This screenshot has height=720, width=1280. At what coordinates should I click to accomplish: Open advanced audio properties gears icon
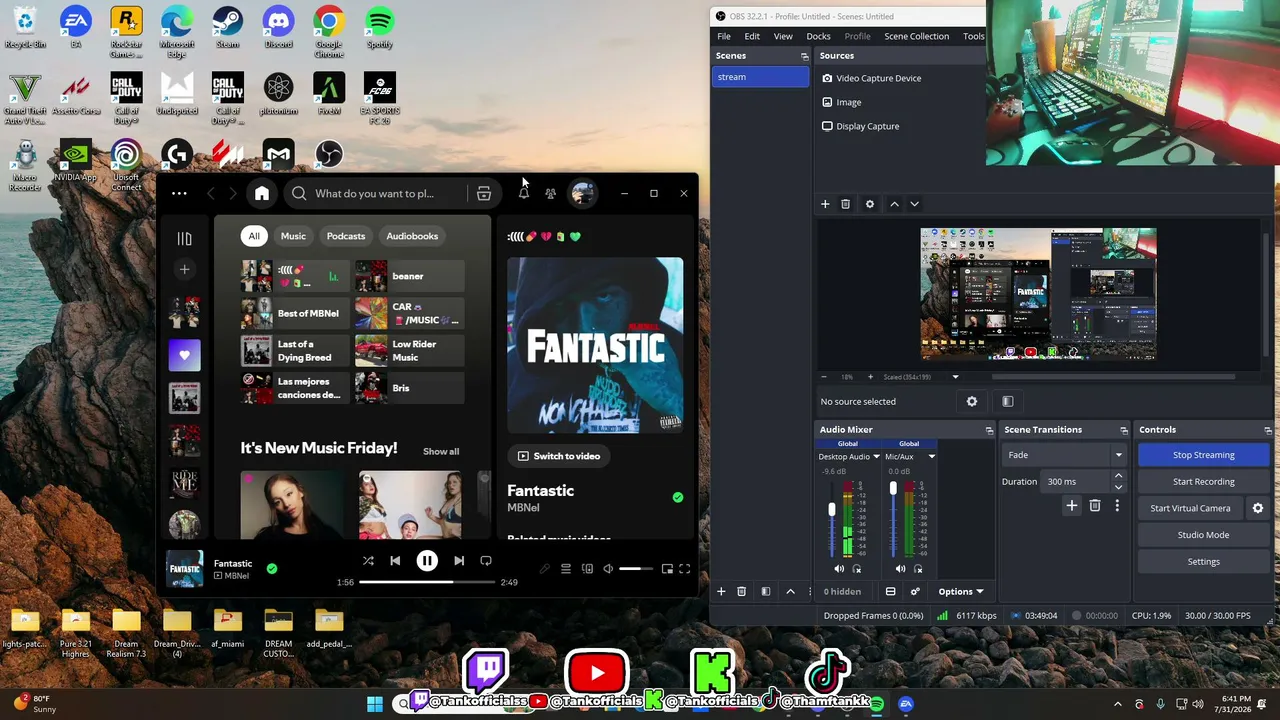pos(914,591)
